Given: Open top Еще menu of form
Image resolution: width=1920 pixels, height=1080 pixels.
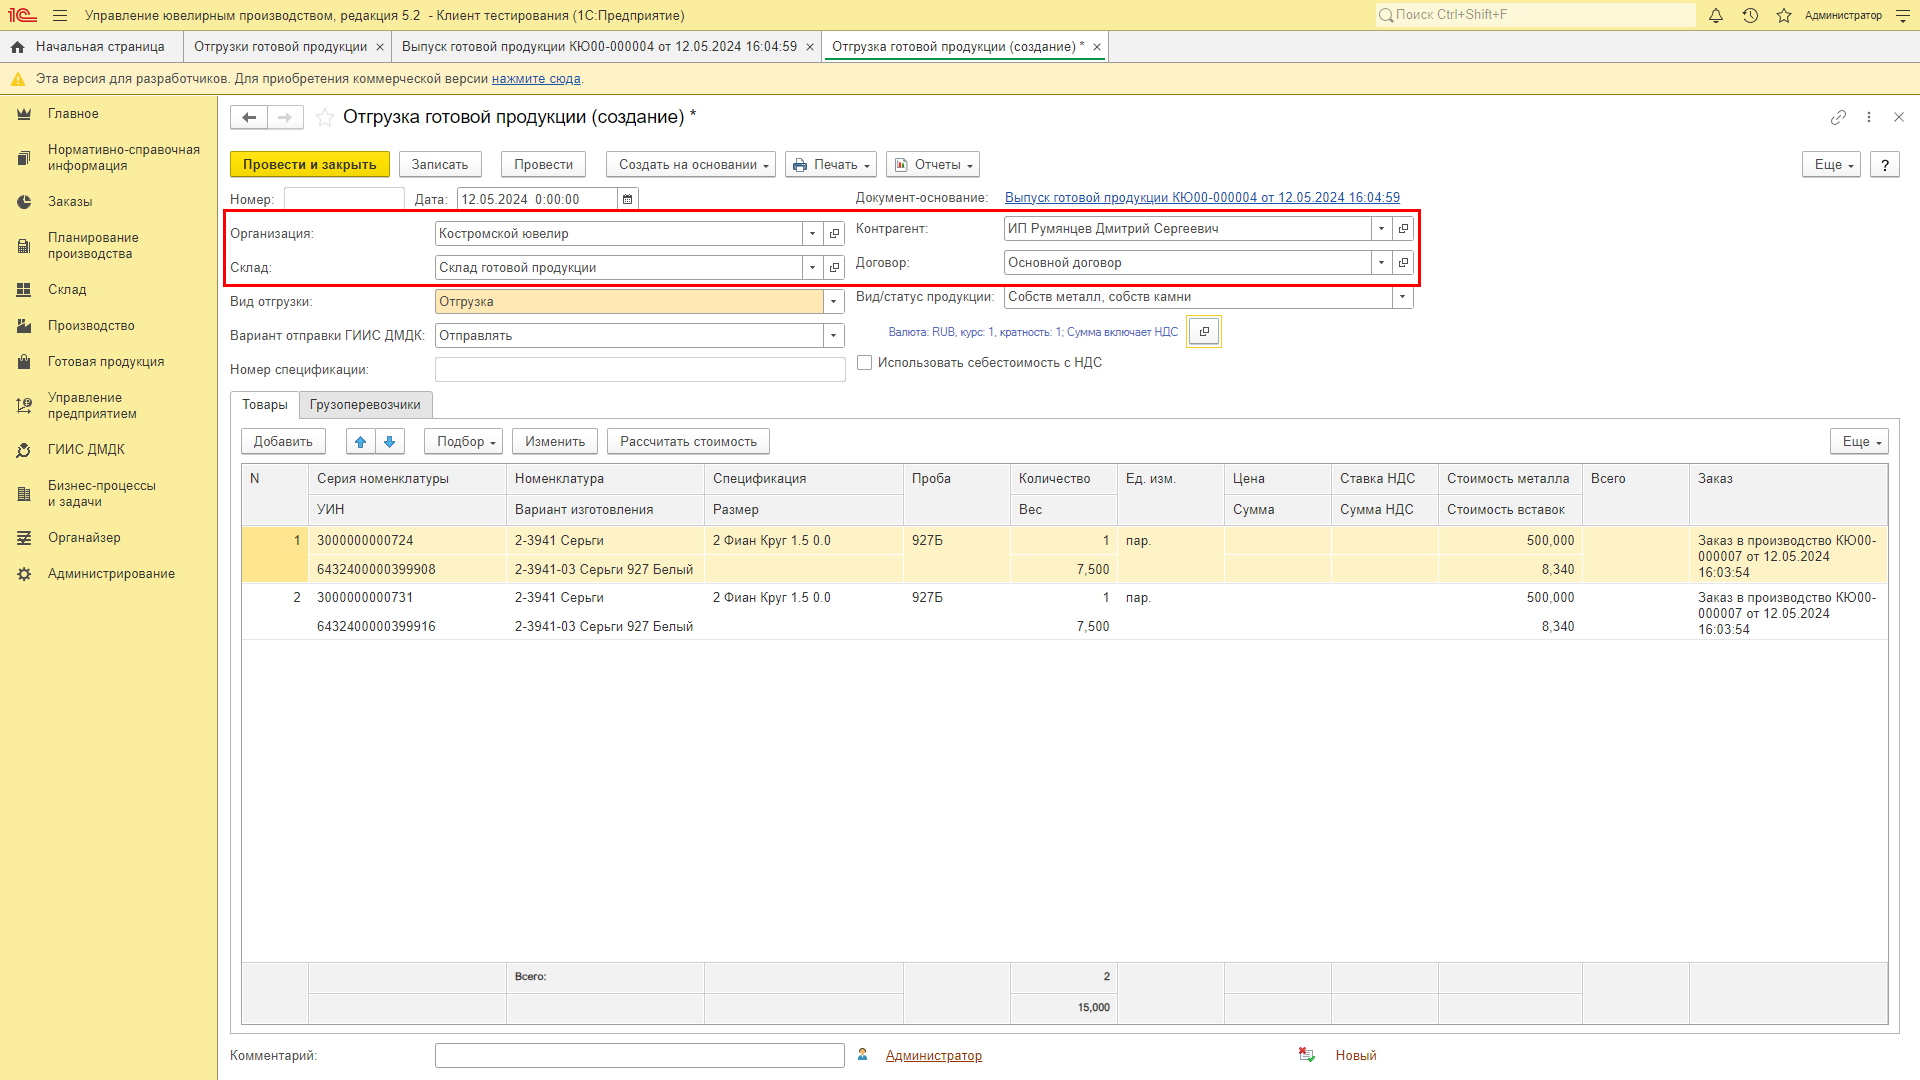Looking at the screenshot, I should (1831, 165).
